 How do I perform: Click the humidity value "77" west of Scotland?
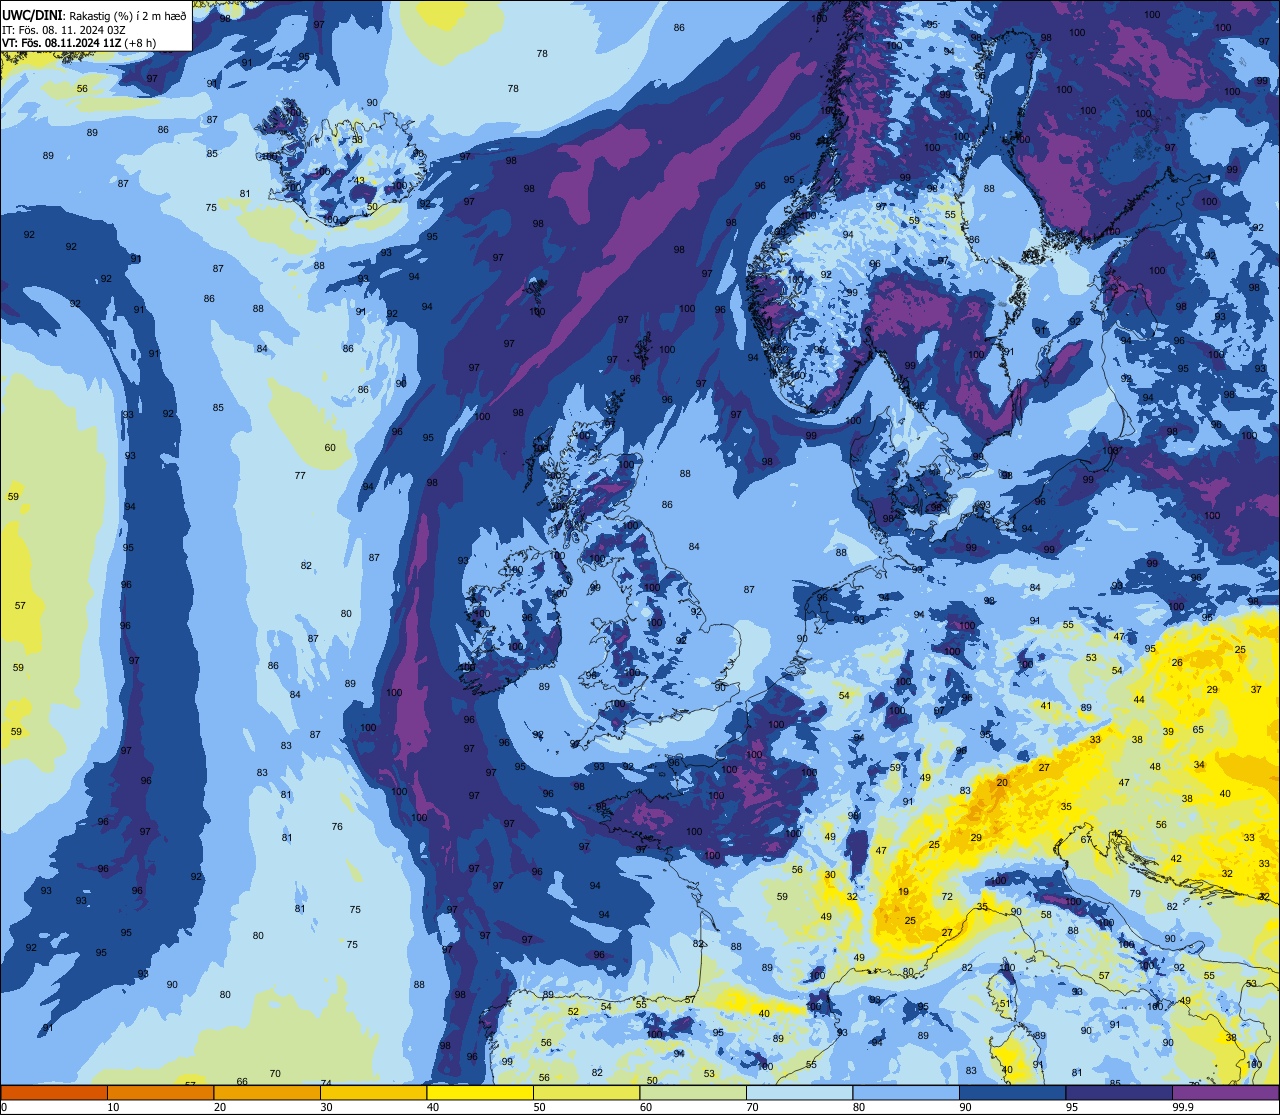tap(300, 475)
